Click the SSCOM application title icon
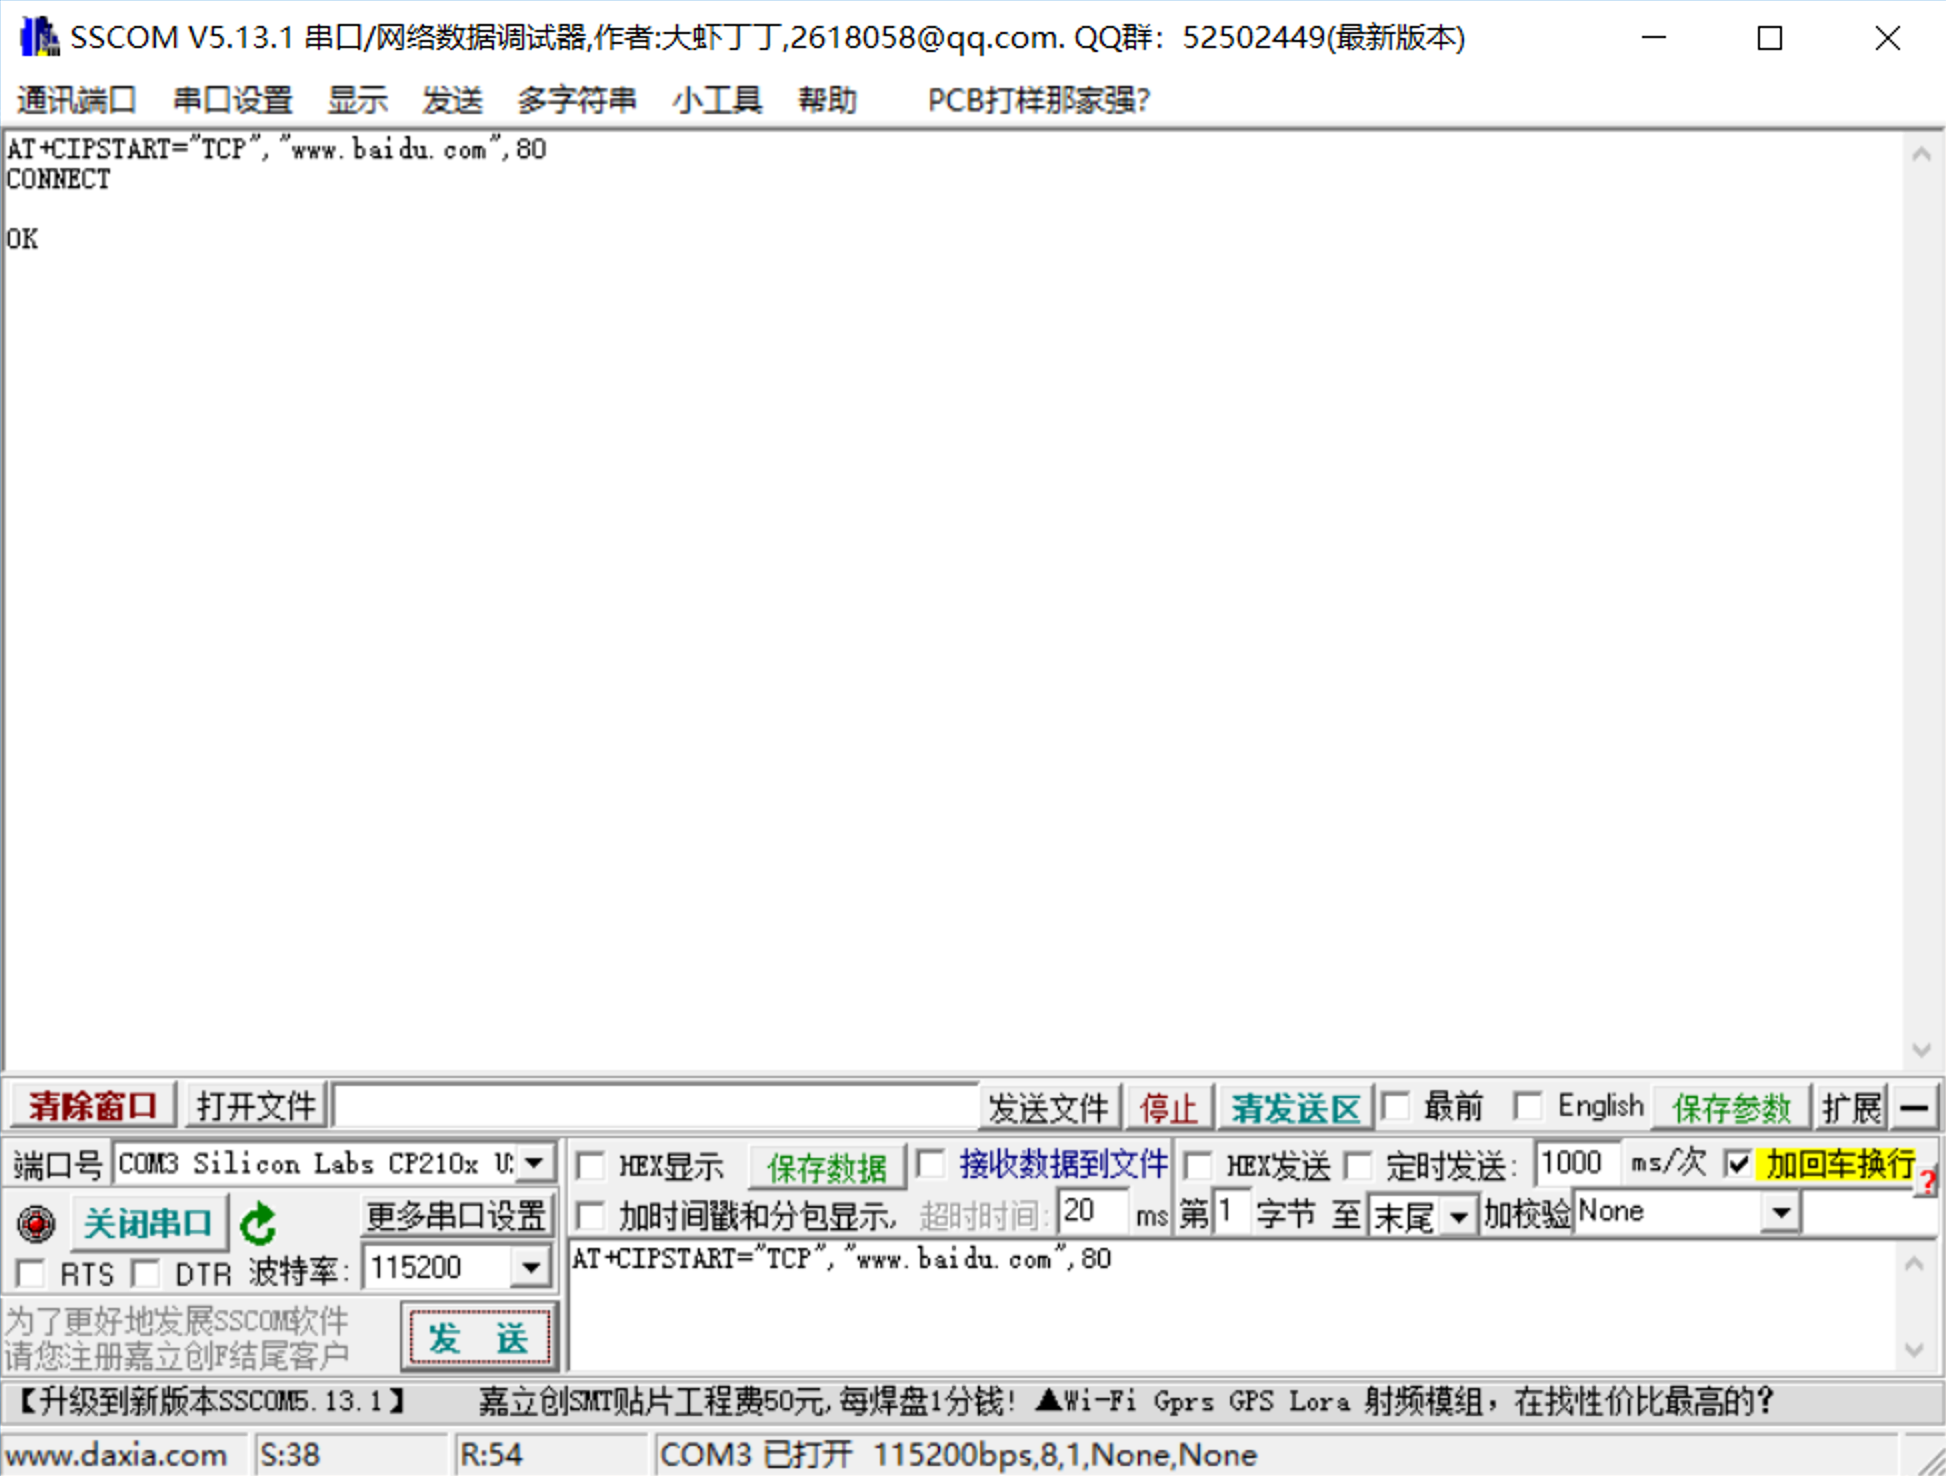The image size is (1946, 1476). pos(38,38)
